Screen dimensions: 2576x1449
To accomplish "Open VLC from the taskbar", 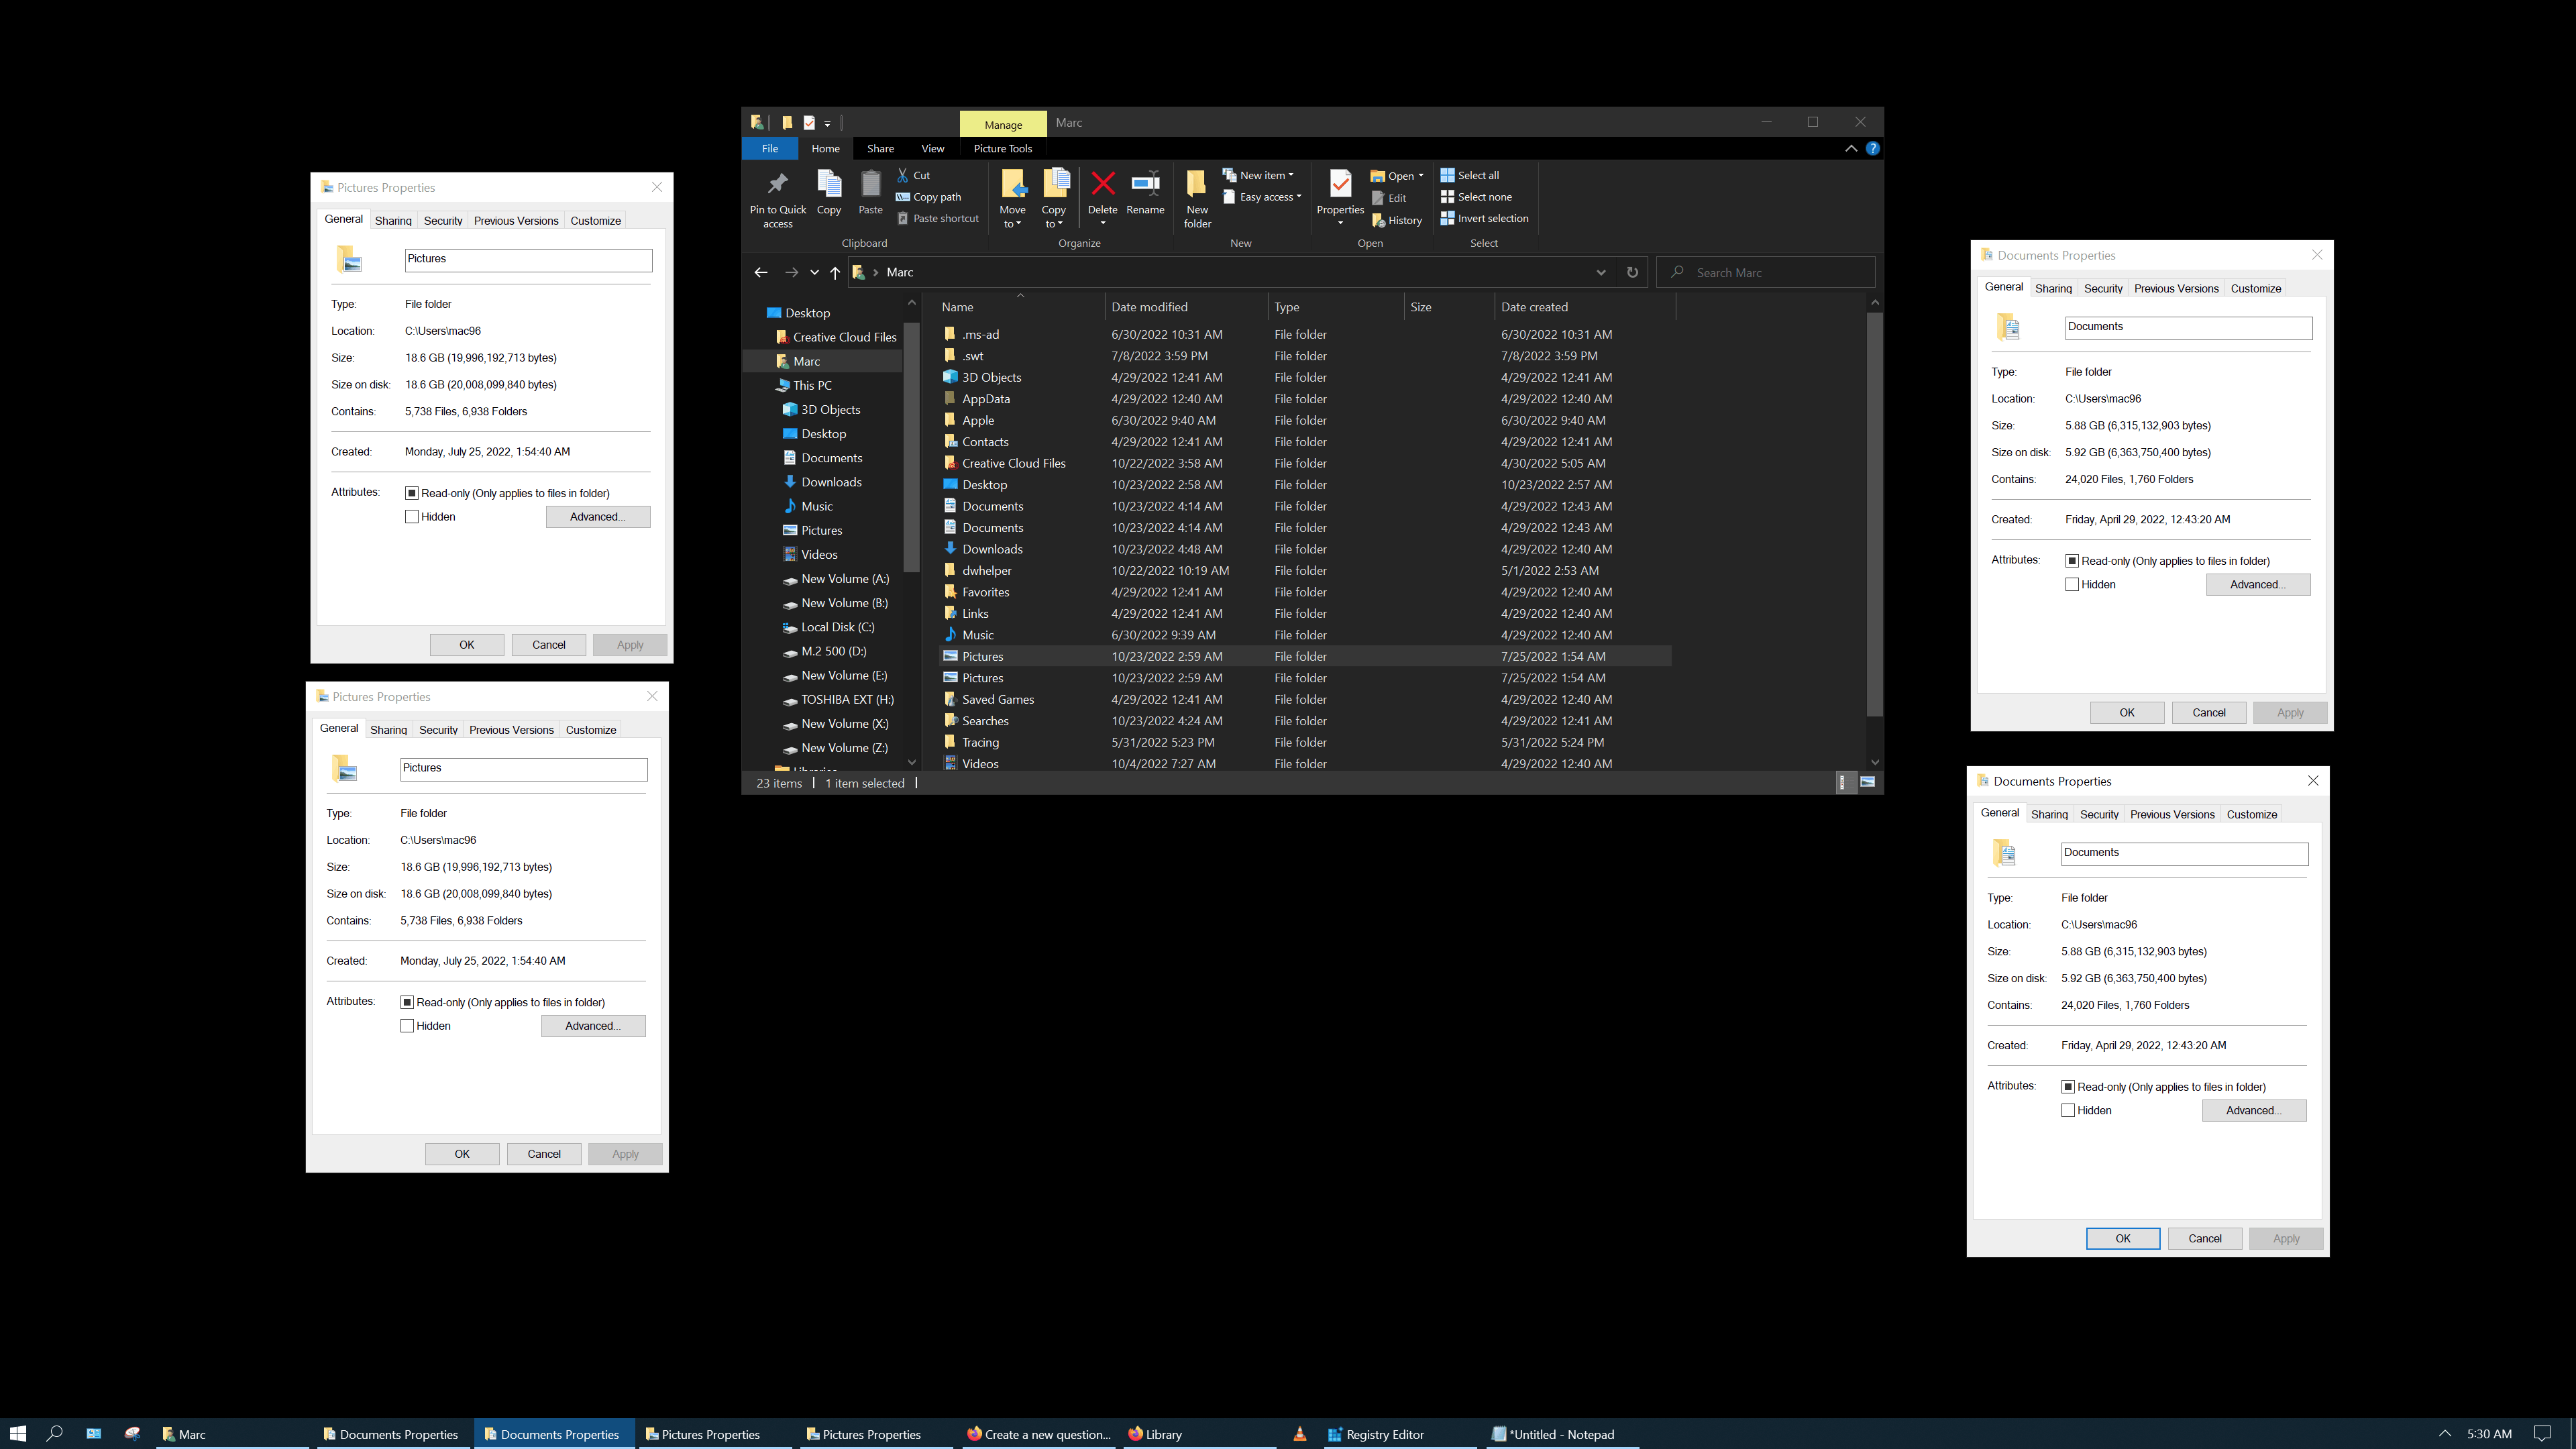I will [x=1299, y=1433].
